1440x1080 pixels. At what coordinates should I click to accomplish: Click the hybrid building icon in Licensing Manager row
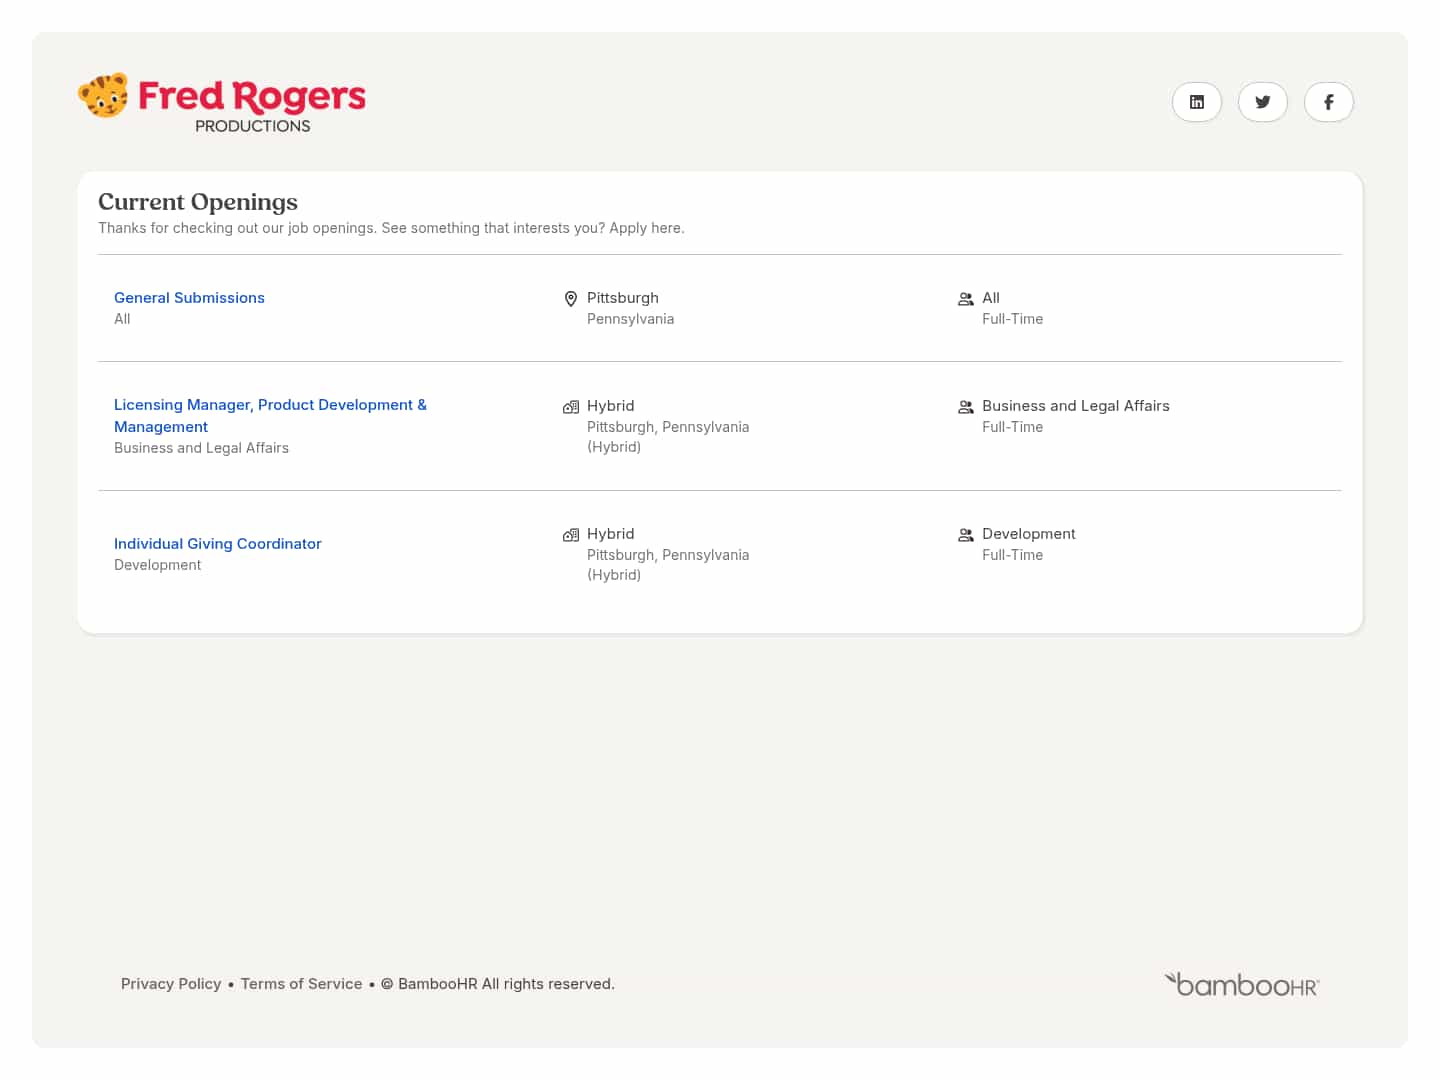point(571,407)
